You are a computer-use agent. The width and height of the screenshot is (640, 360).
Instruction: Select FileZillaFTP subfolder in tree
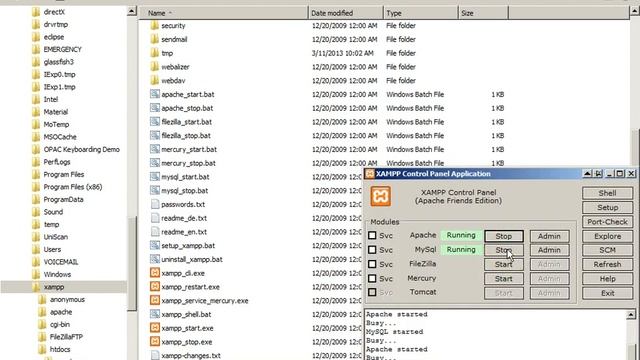coord(66,337)
